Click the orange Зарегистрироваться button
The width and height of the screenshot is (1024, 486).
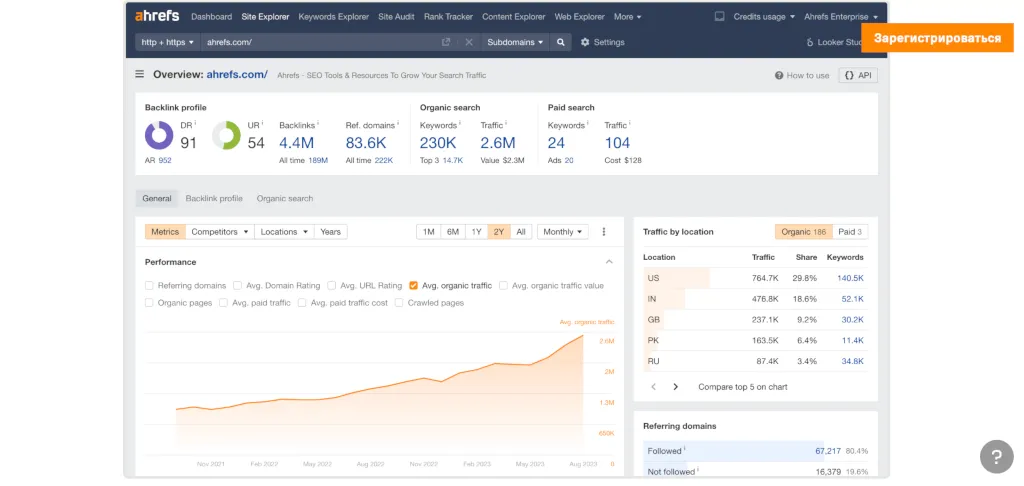coord(938,38)
